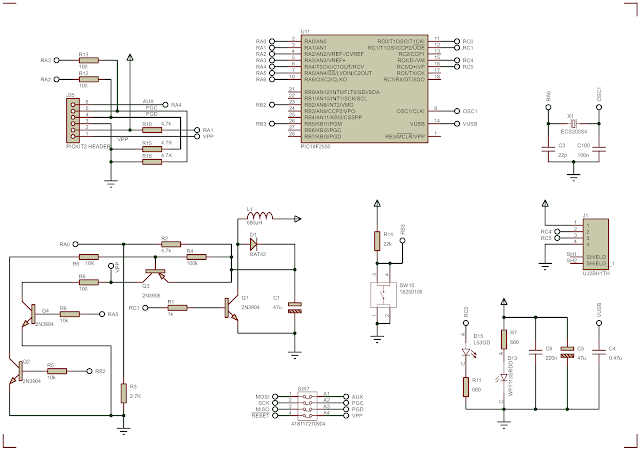
Task: Select resistor R12 near the RA2 terminal
Action: pyautogui.click(x=89, y=79)
